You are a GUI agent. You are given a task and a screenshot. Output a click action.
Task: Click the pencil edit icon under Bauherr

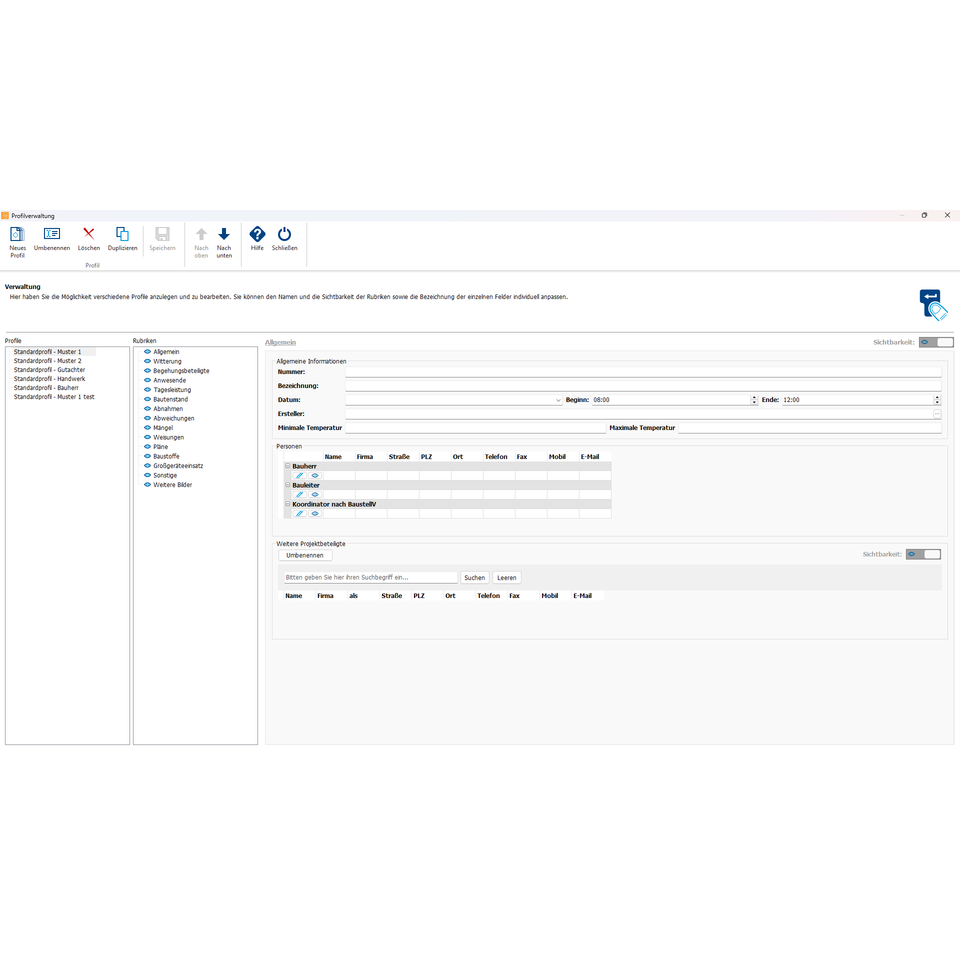pyautogui.click(x=299, y=475)
